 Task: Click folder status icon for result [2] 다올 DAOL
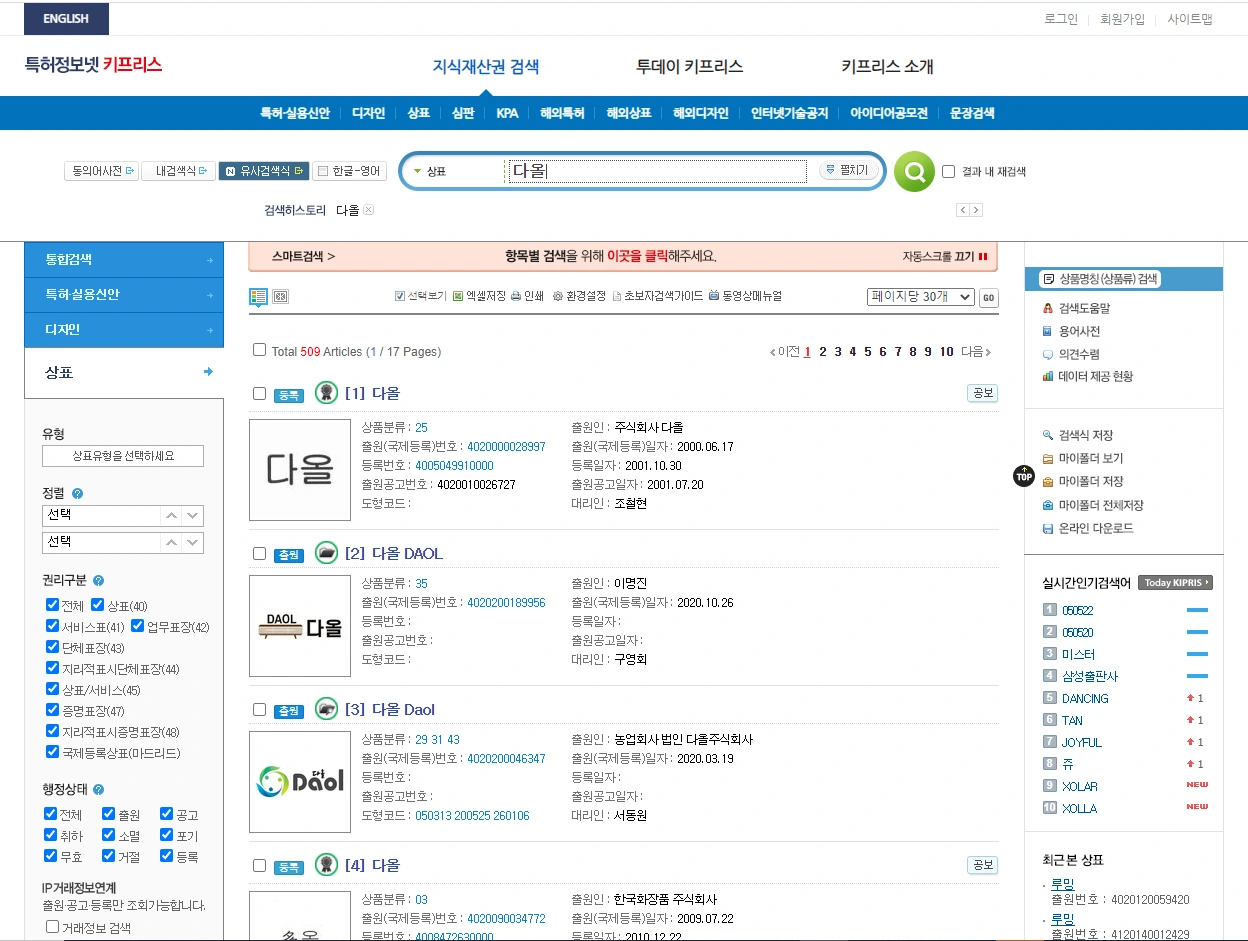(x=326, y=553)
